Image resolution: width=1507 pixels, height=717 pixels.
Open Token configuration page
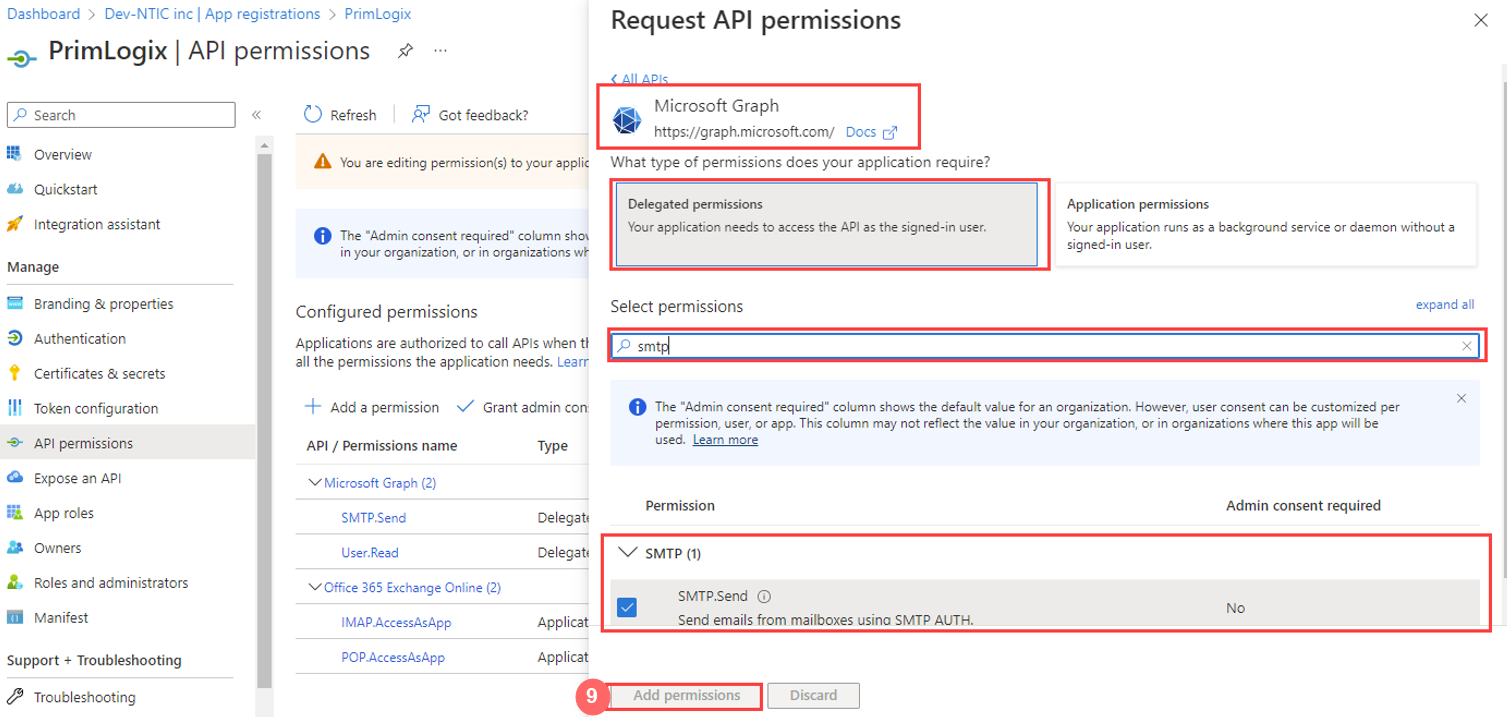(96, 408)
